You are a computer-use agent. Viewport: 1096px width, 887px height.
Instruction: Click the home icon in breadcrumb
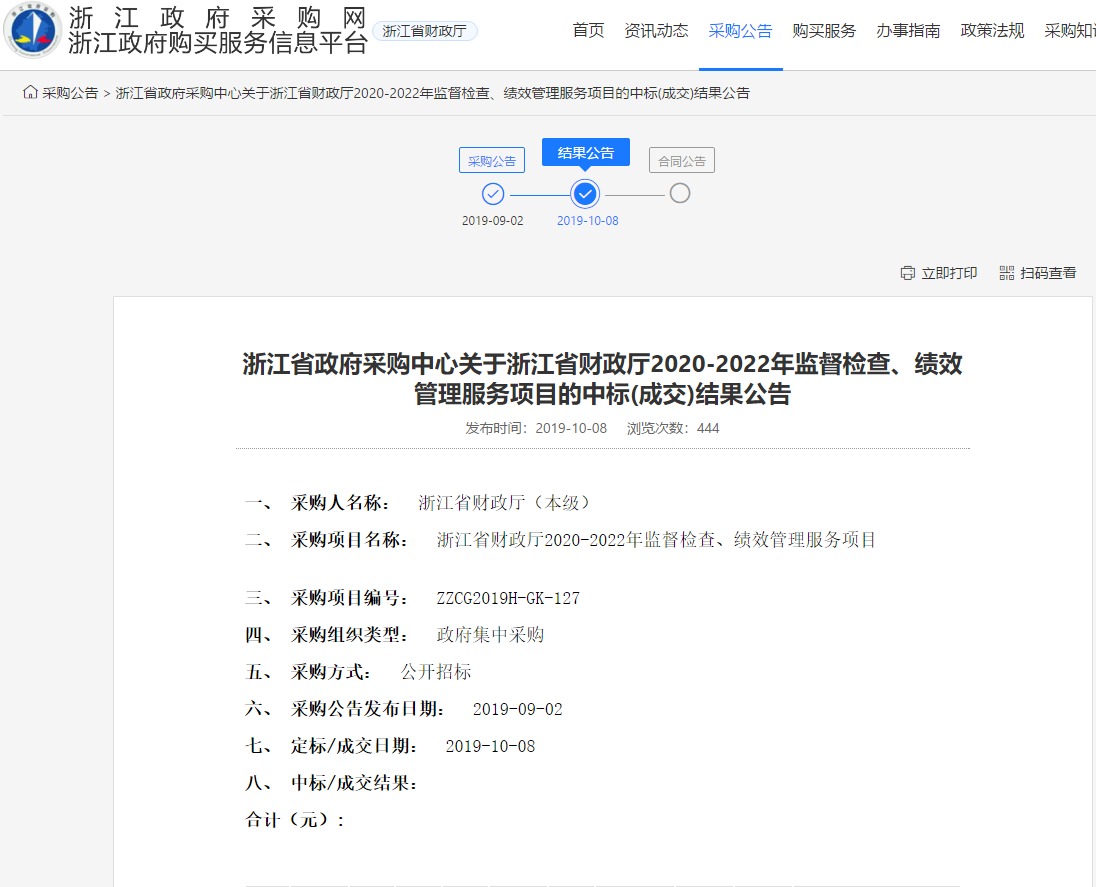30,93
